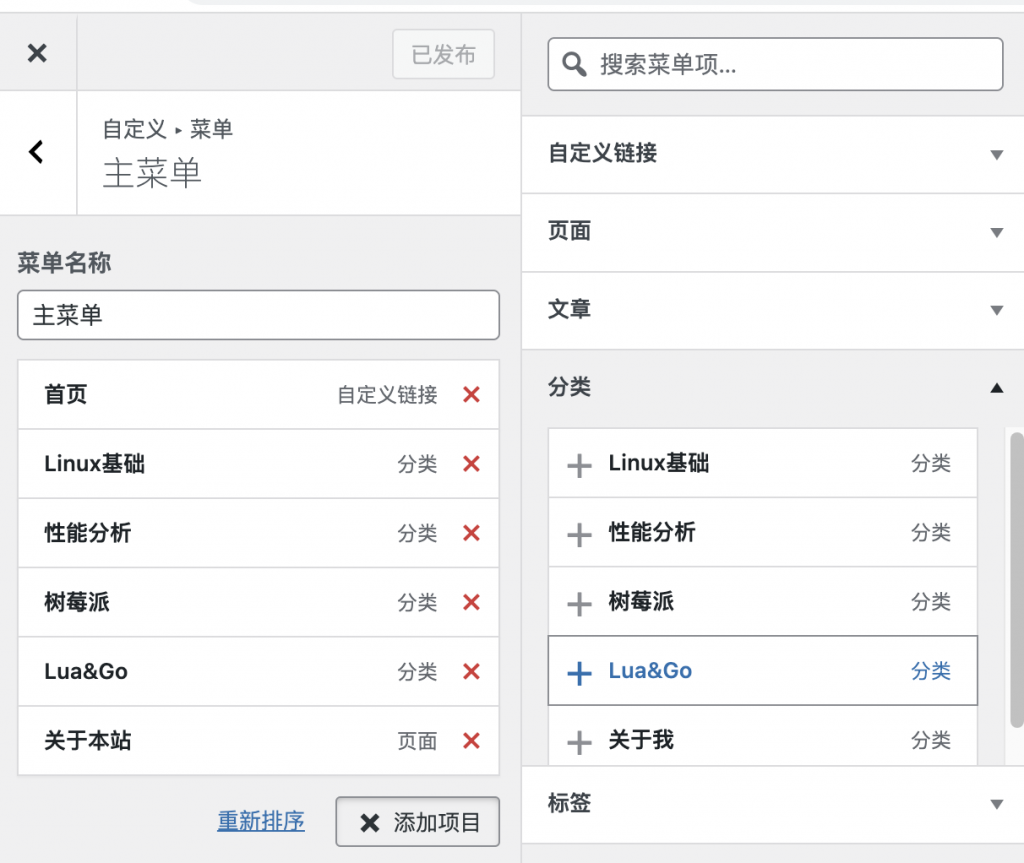Remove Lua&Go from the menu list
The image size is (1024, 863).
471,672
